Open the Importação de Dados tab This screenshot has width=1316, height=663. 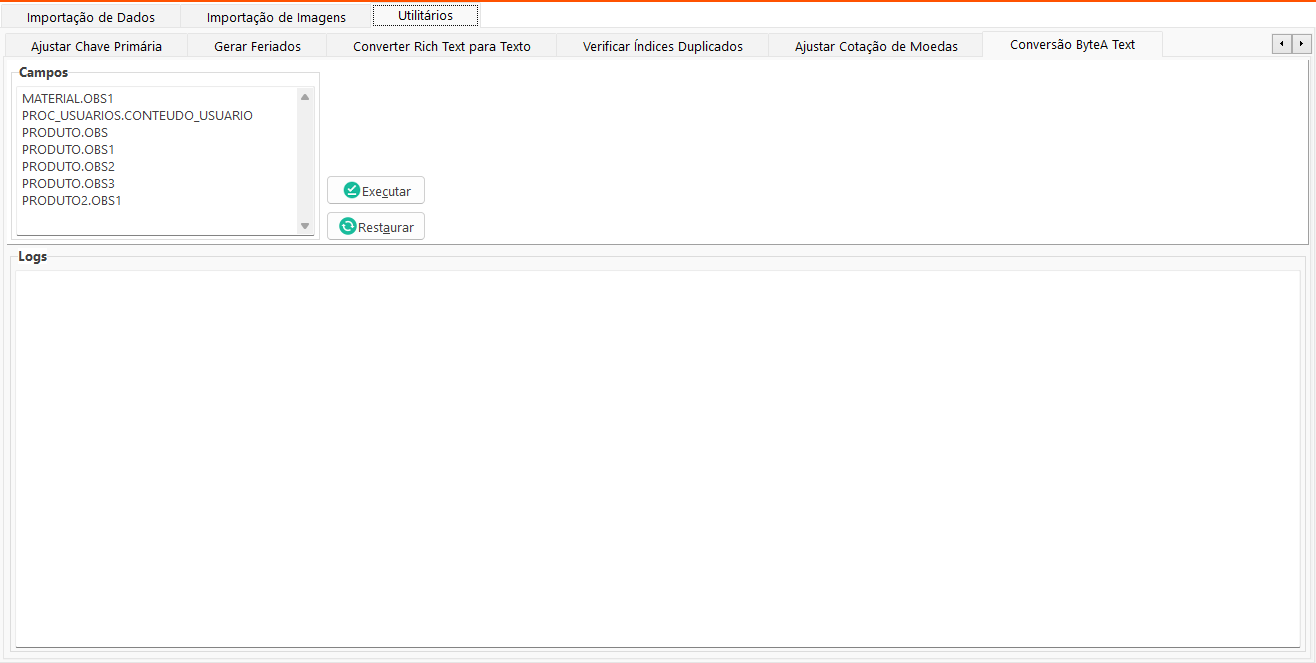(x=91, y=17)
